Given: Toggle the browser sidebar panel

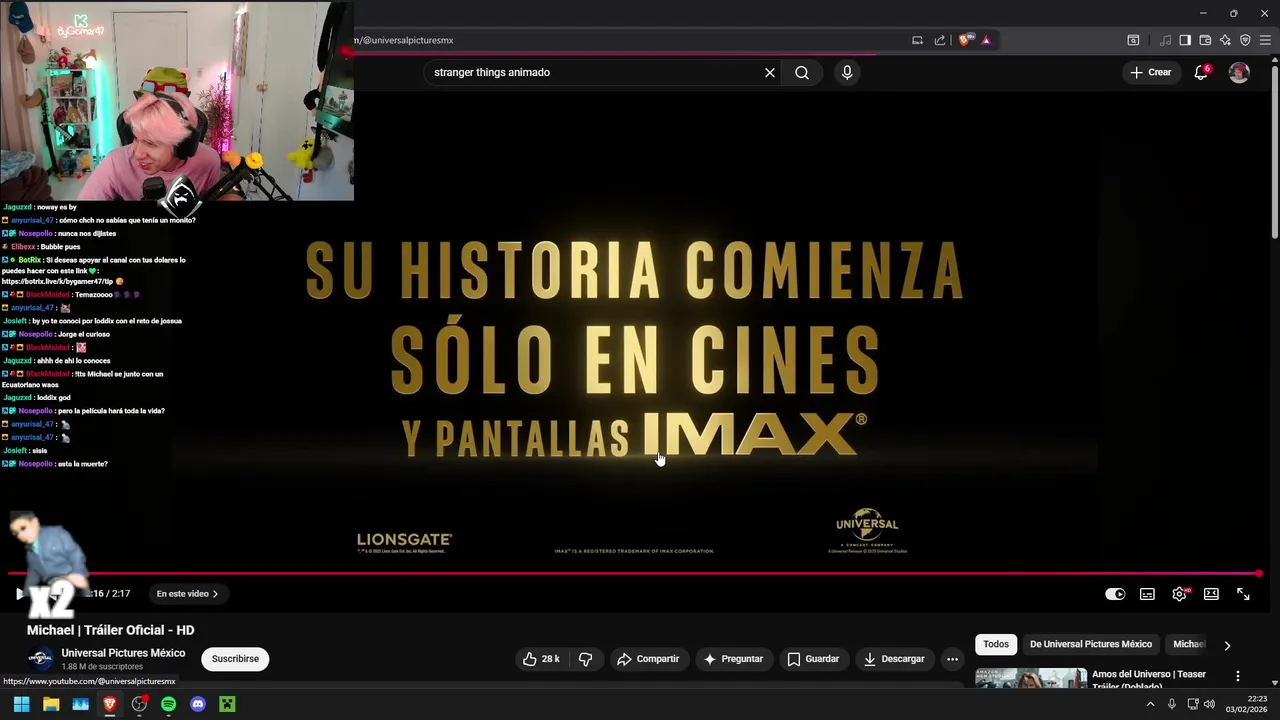Looking at the screenshot, I should 1185,40.
